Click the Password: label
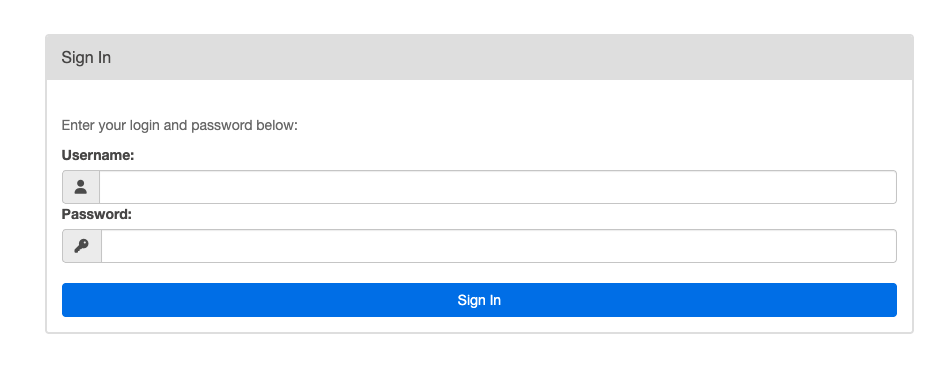950x377 pixels. (x=97, y=214)
